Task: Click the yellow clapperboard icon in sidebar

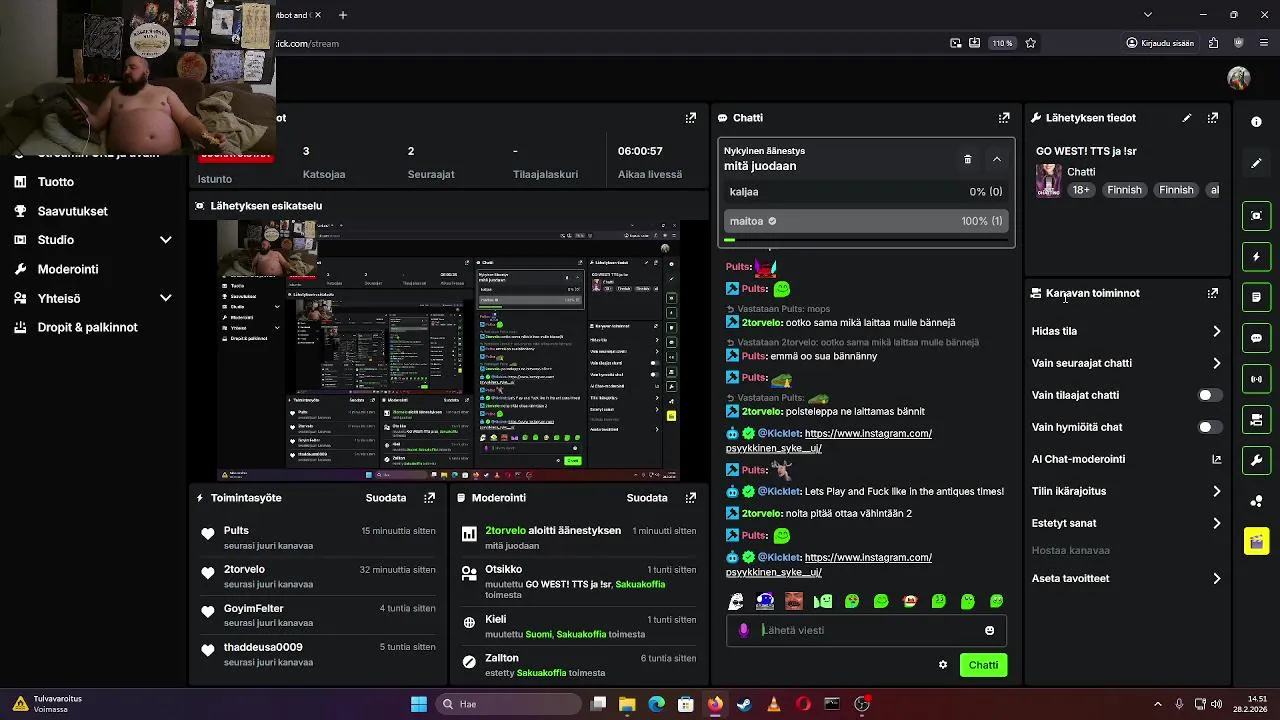Action: coord(1256,541)
